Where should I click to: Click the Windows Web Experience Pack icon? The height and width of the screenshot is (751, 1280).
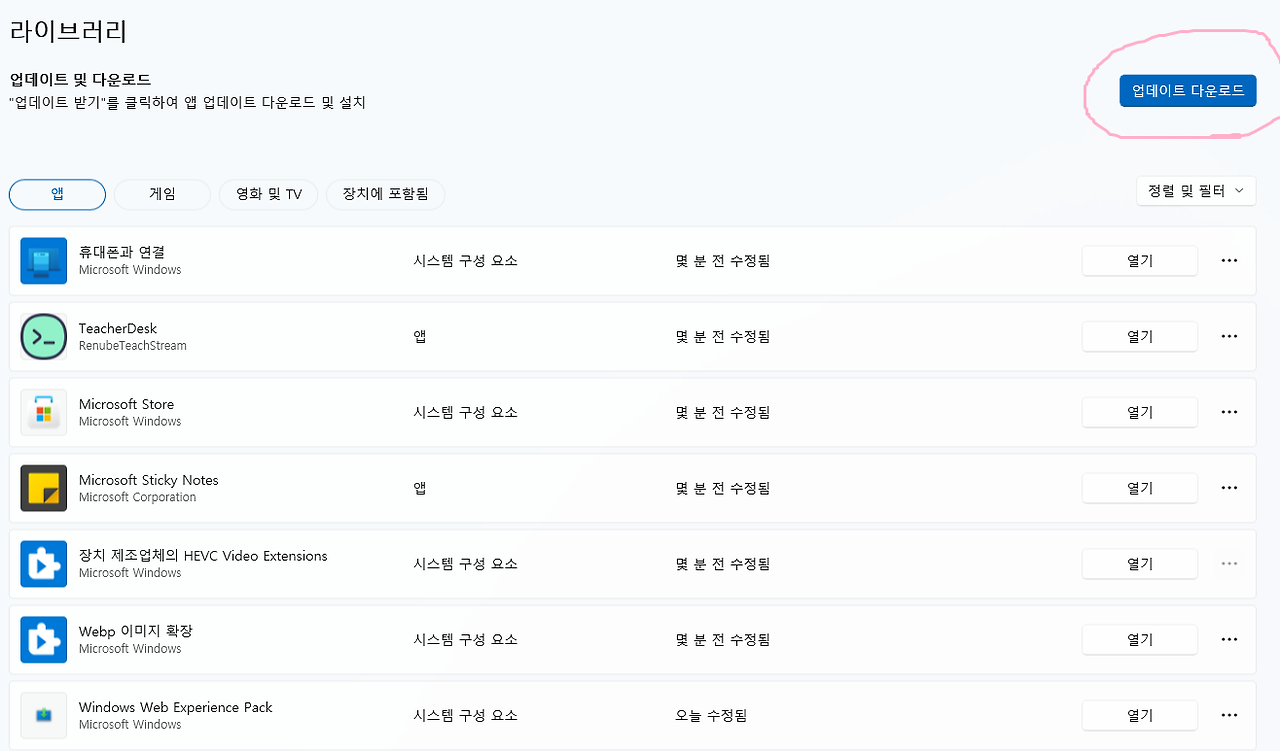tap(43, 716)
